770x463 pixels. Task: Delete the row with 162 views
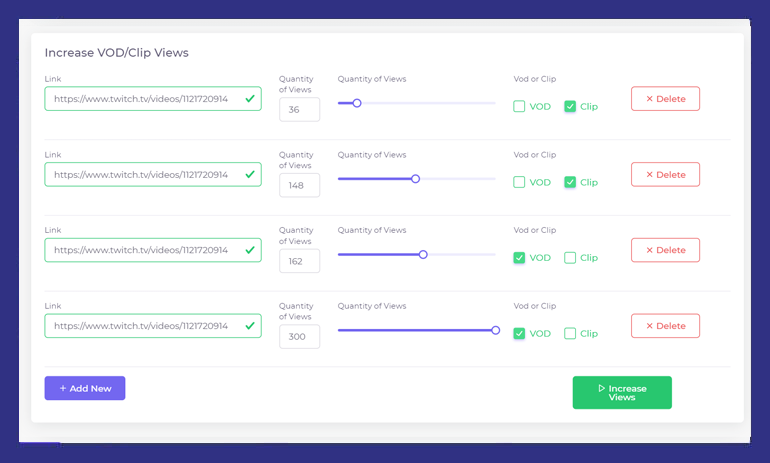pyautogui.click(x=665, y=250)
